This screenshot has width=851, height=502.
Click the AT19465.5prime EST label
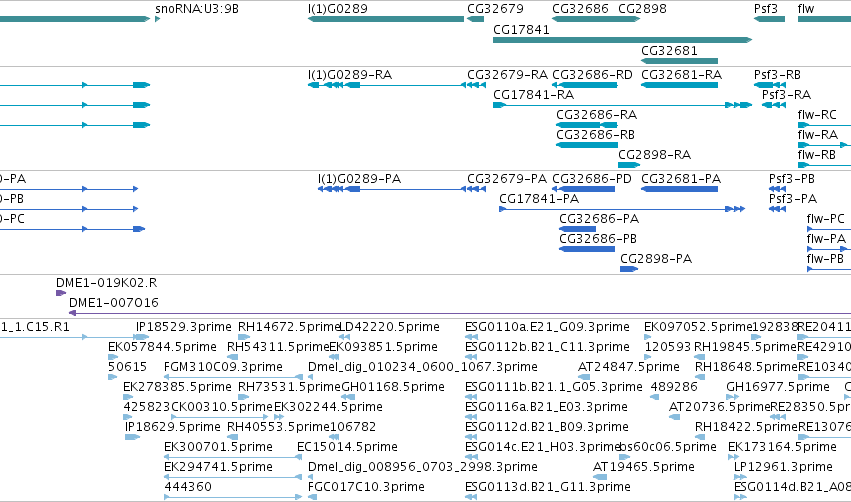[644, 467]
